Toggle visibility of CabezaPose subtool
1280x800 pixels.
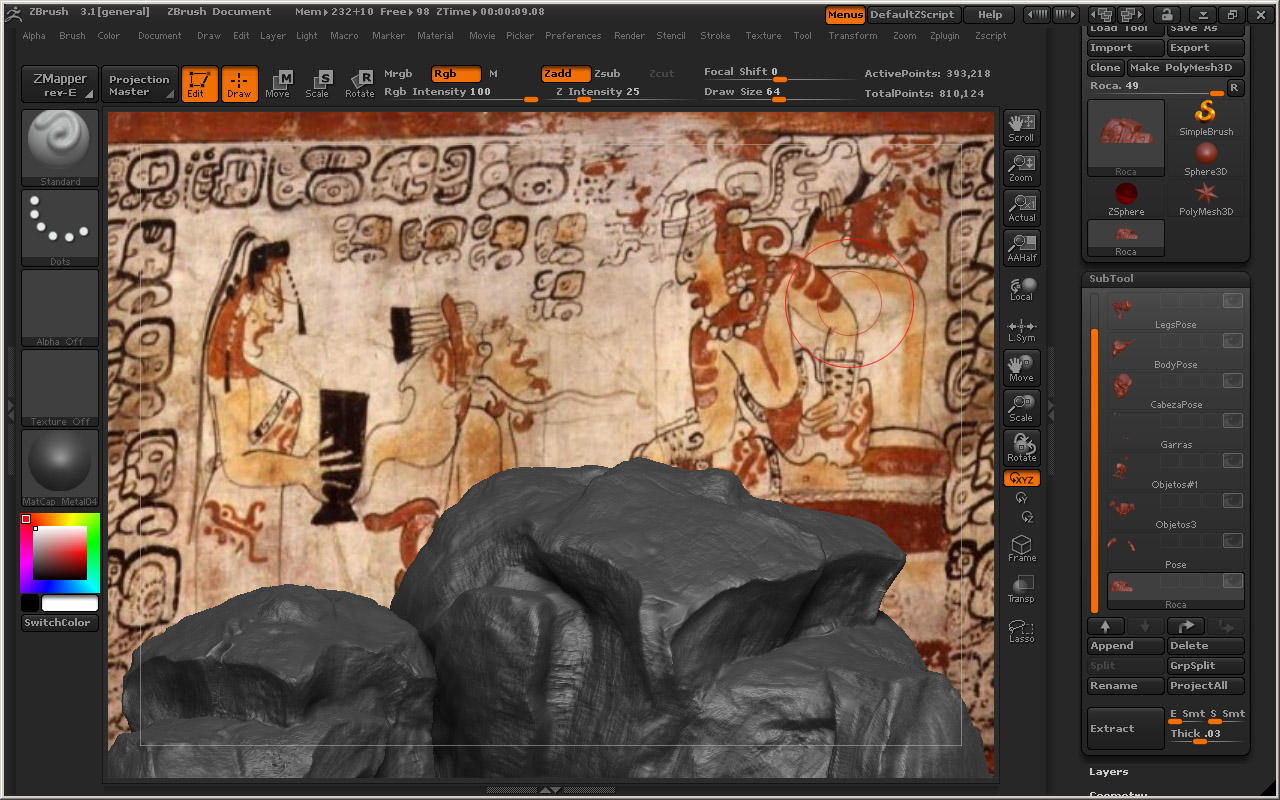click(x=1232, y=381)
